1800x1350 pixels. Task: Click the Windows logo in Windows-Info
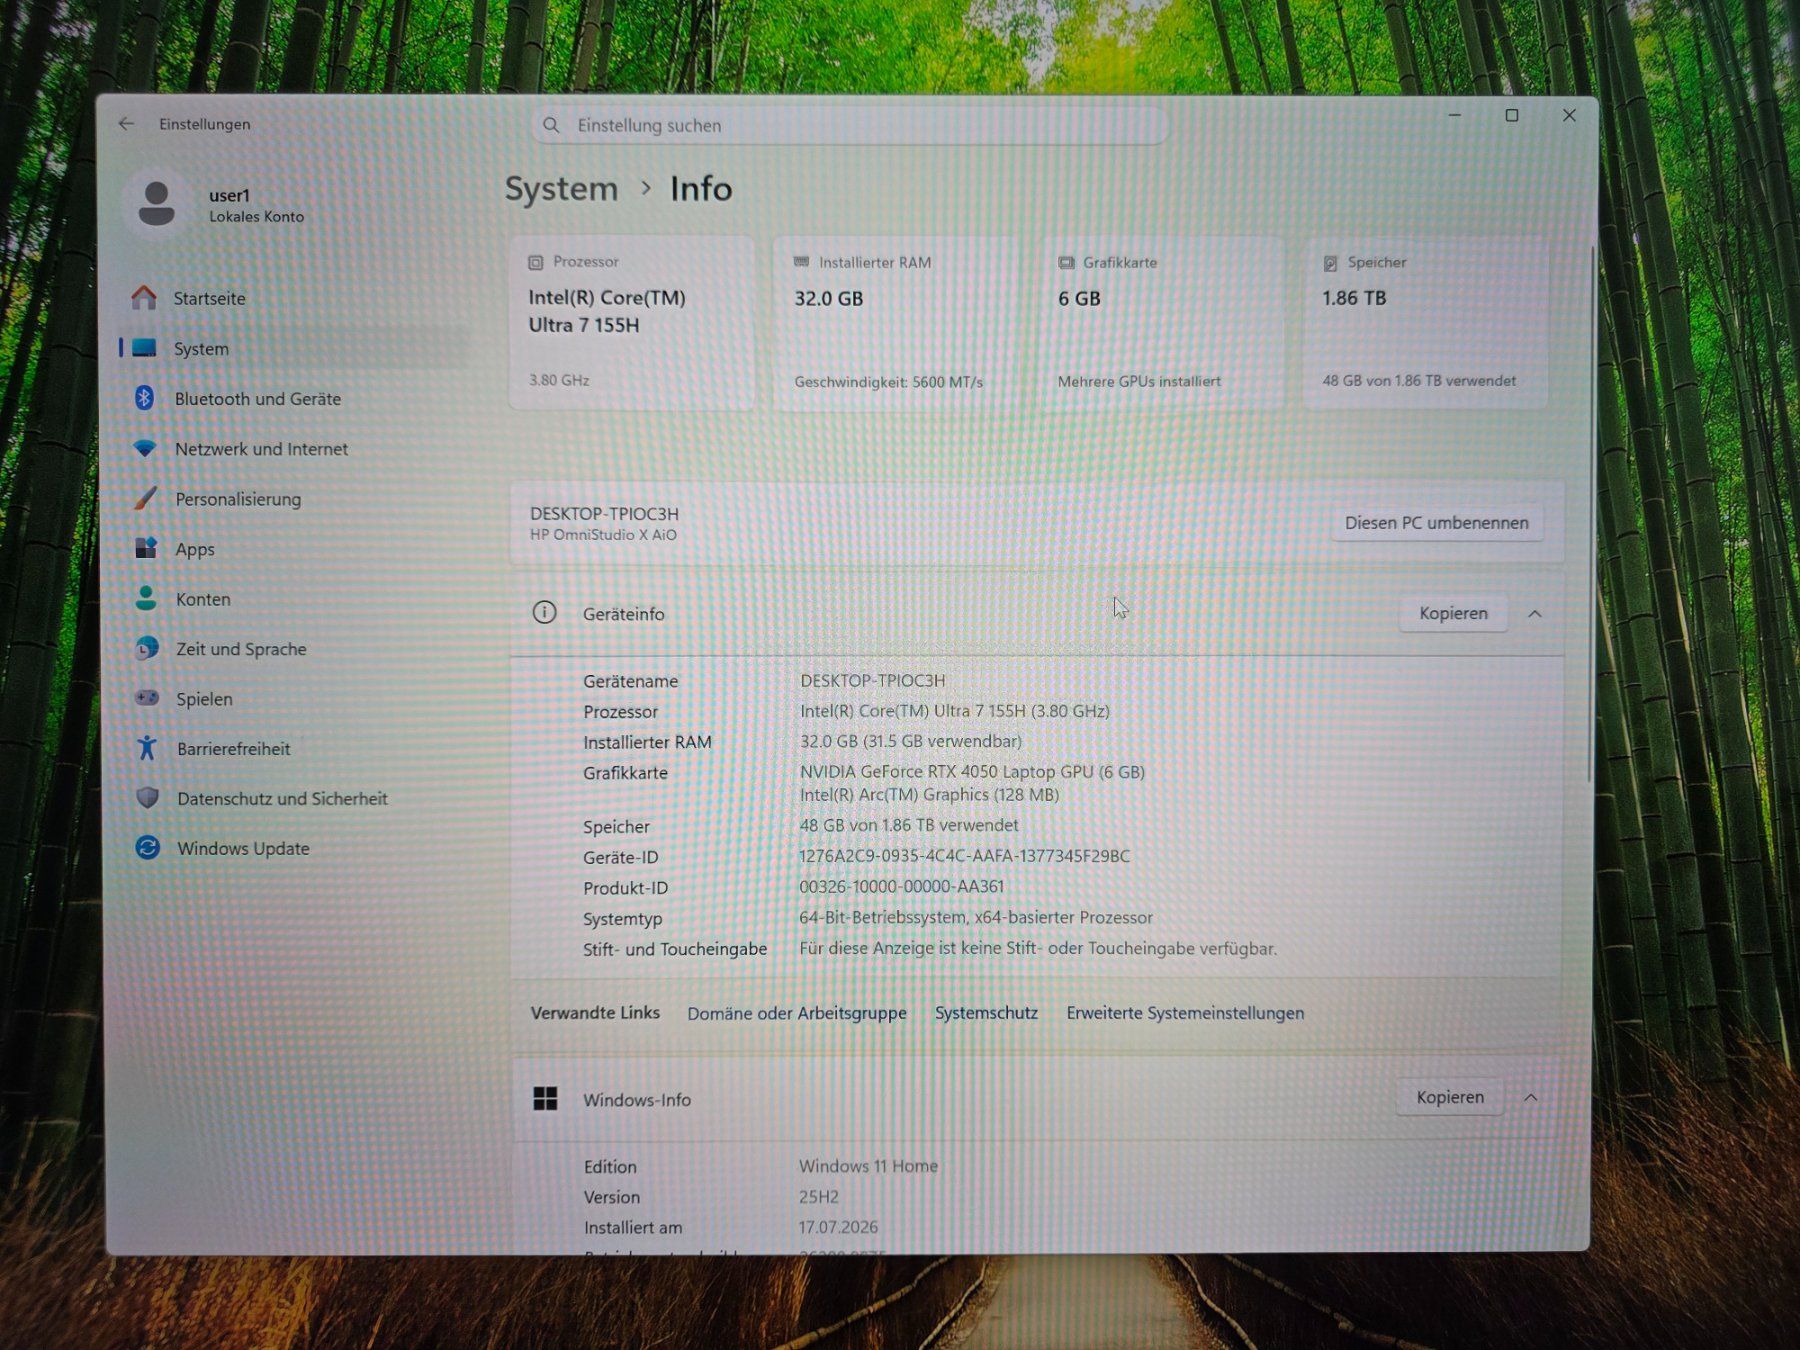(545, 1098)
